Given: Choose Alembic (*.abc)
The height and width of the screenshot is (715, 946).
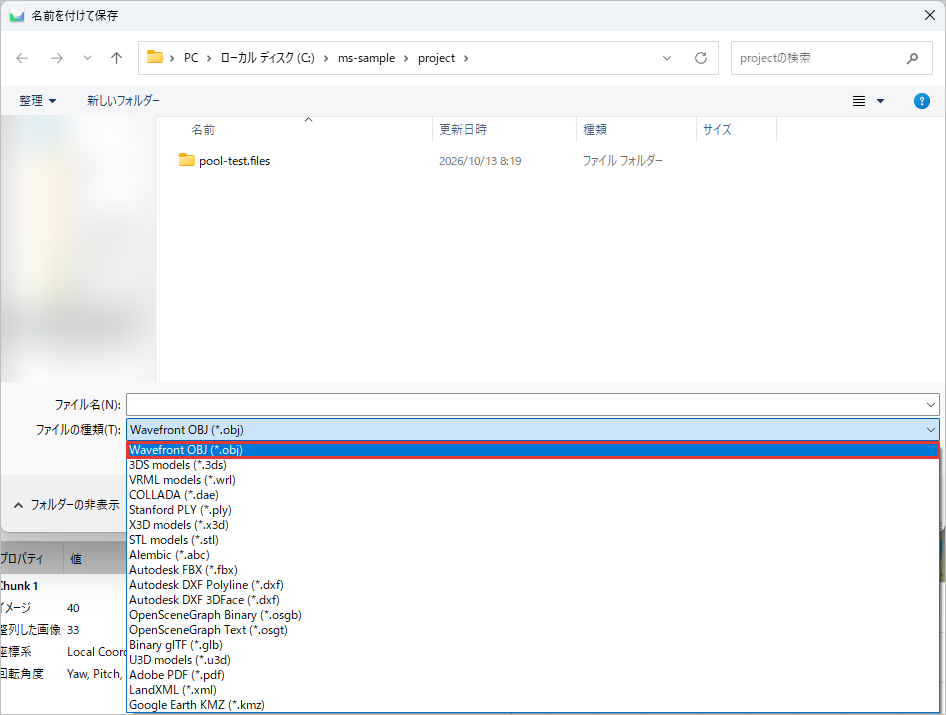Looking at the screenshot, I should point(533,555).
